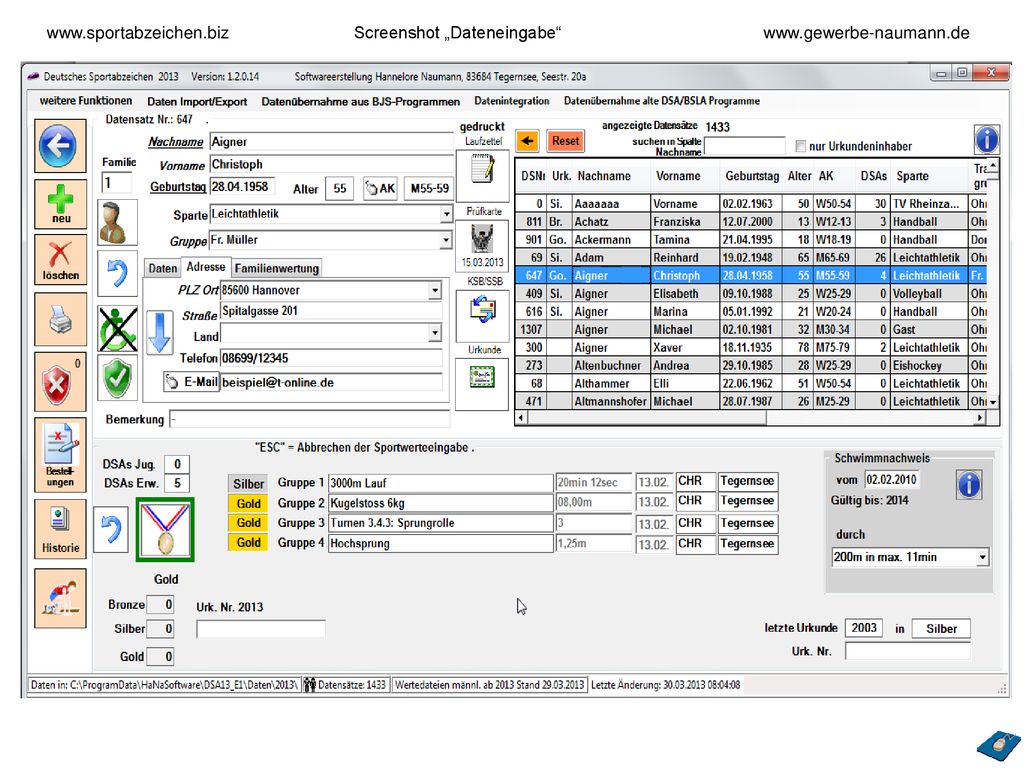Viewport: 1024px width, 768px height.
Task: Click the 3000m Lauf discipline field
Action: click(x=440, y=483)
